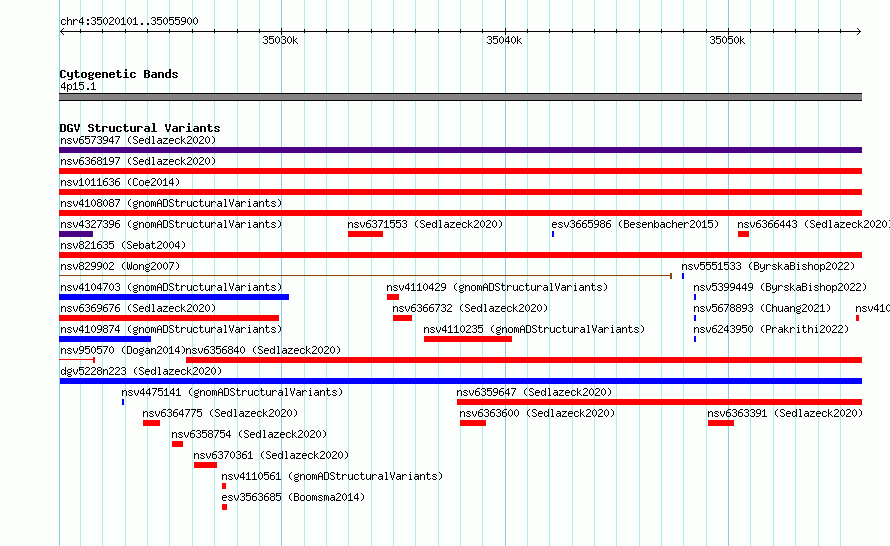Select the red nsv6369676 variant bar

[169, 318]
